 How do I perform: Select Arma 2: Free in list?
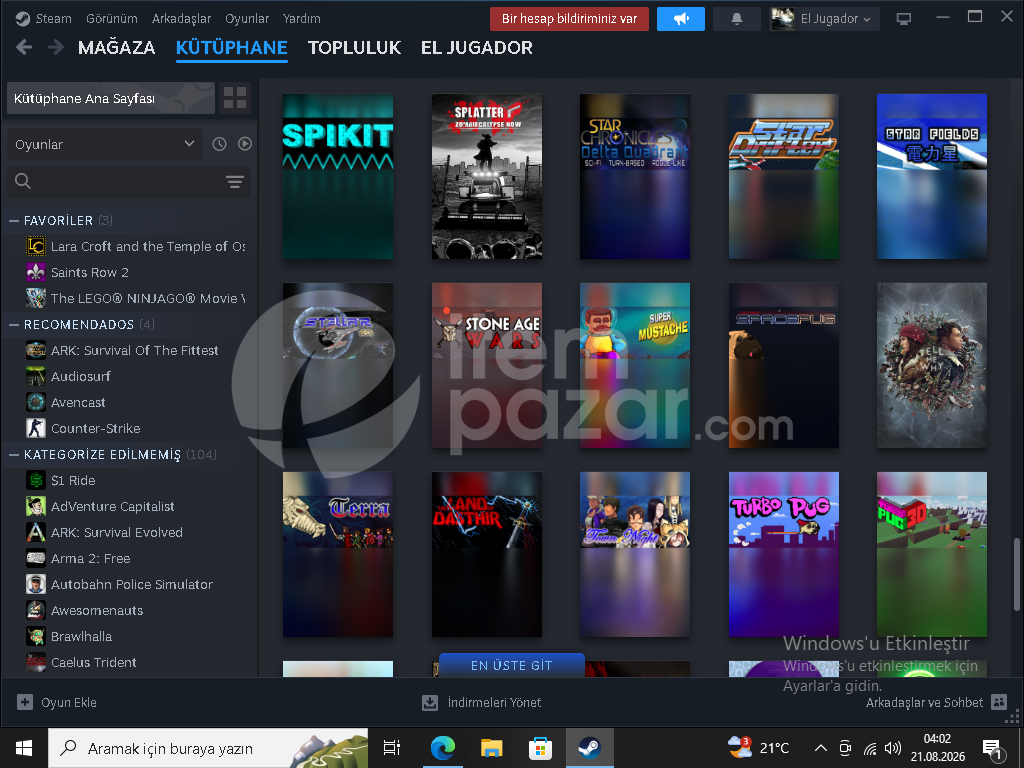coord(91,558)
